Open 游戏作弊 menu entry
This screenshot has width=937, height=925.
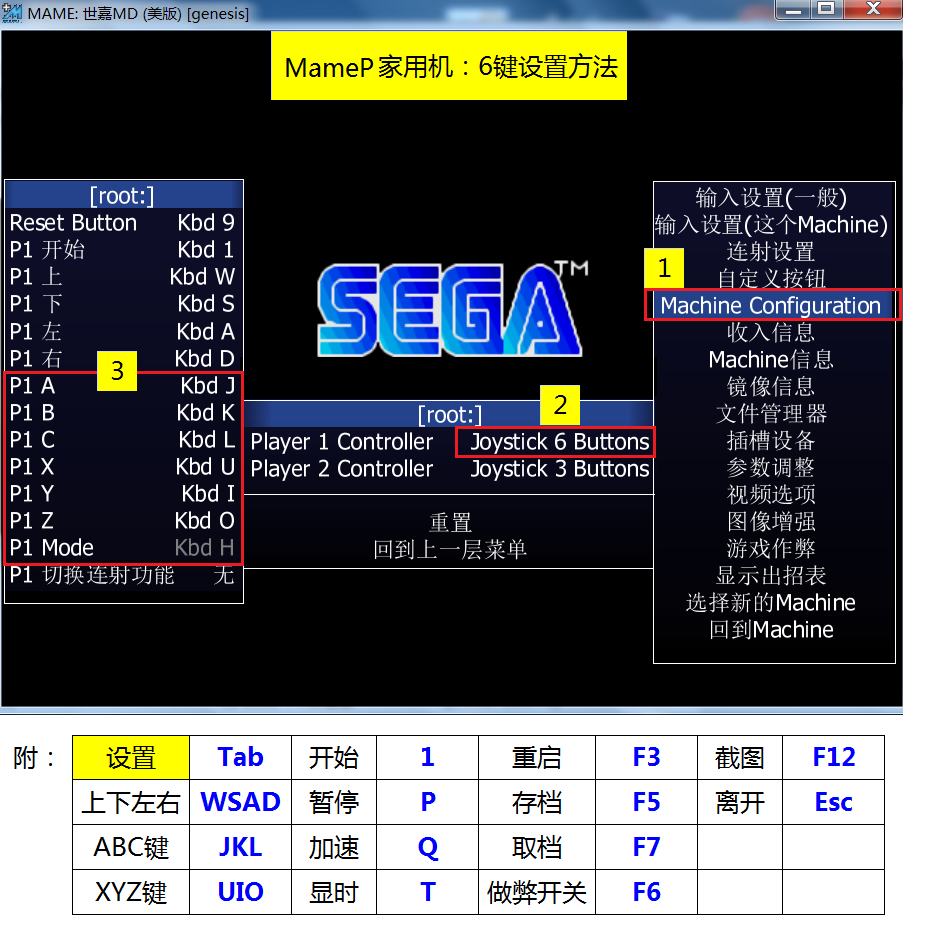(x=771, y=549)
